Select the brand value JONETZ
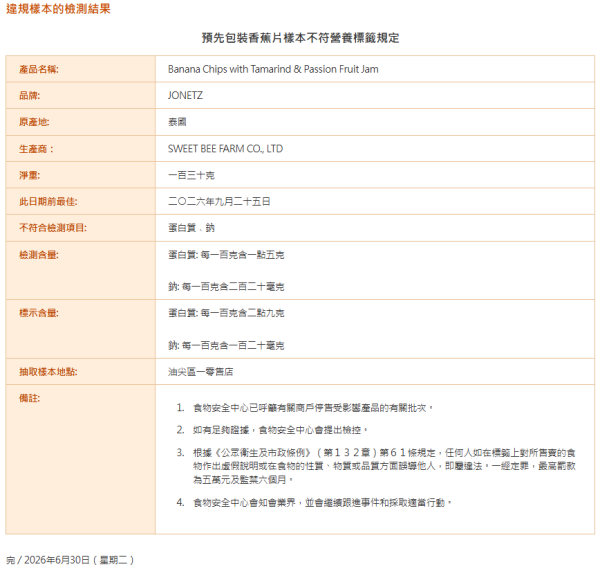Image resolution: width=600 pixels, height=569 pixels. click(x=186, y=96)
